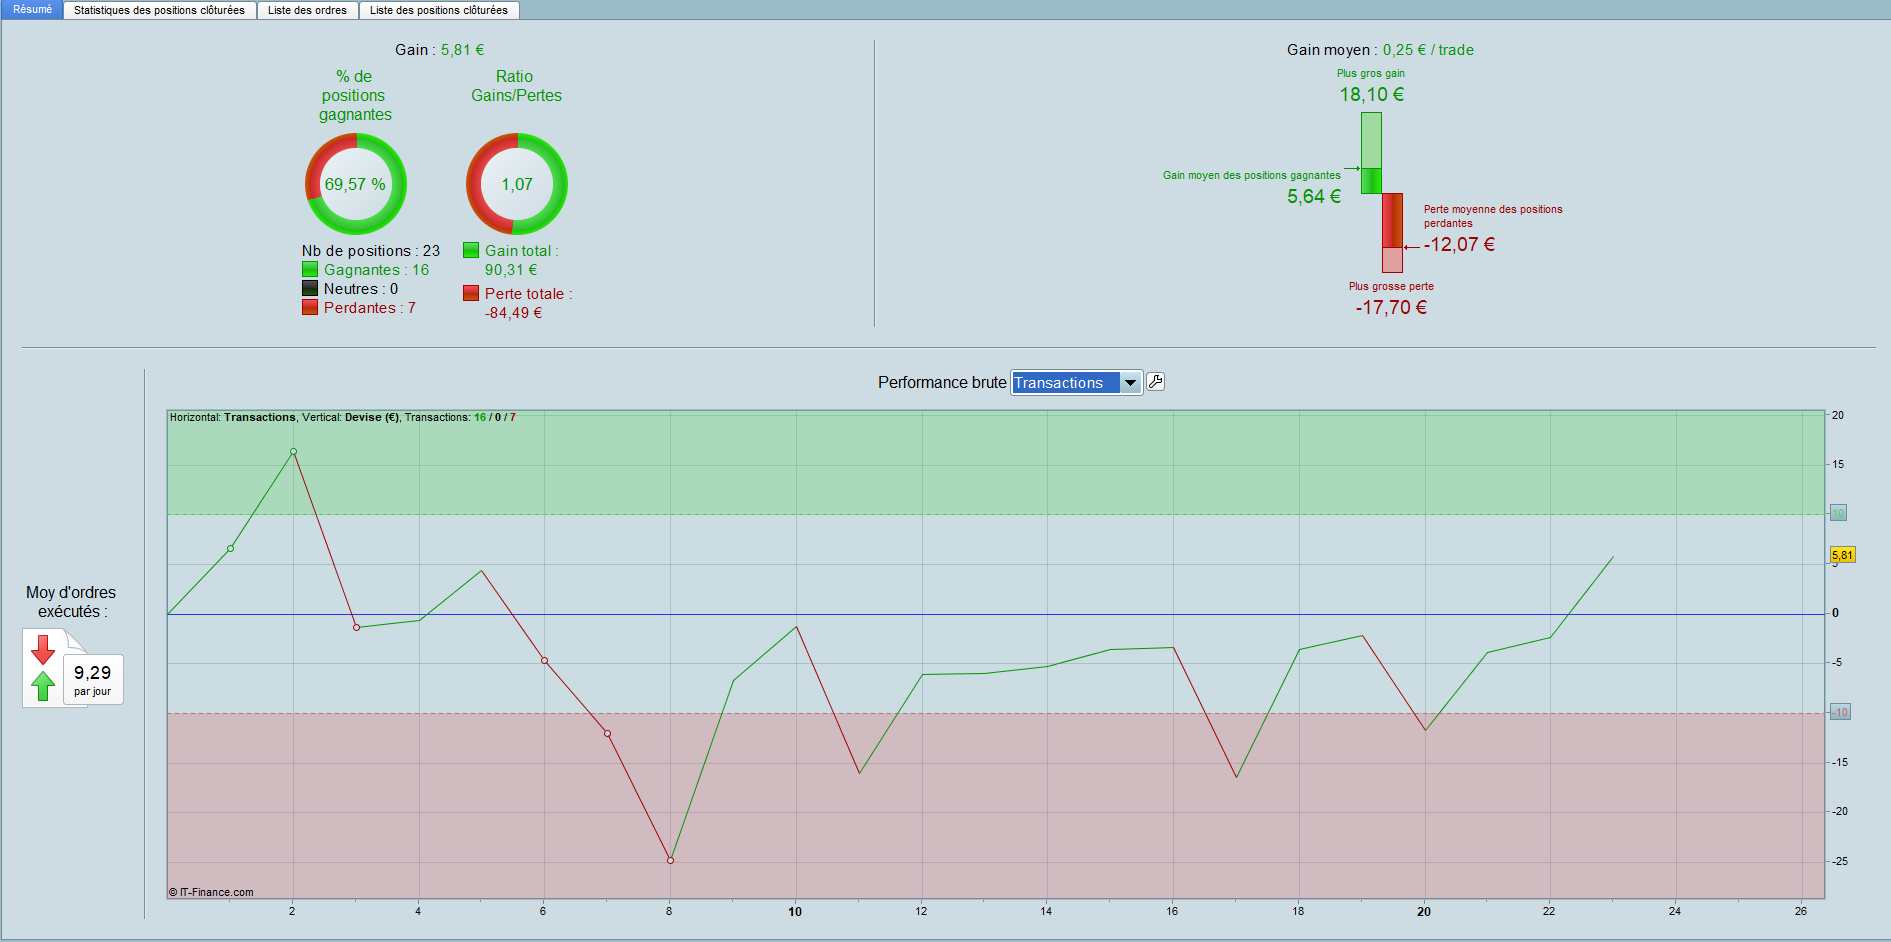Open the chart settings wrench icon
The image size is (1891, 942).
pyautogui.click(x=1155, y=382)
